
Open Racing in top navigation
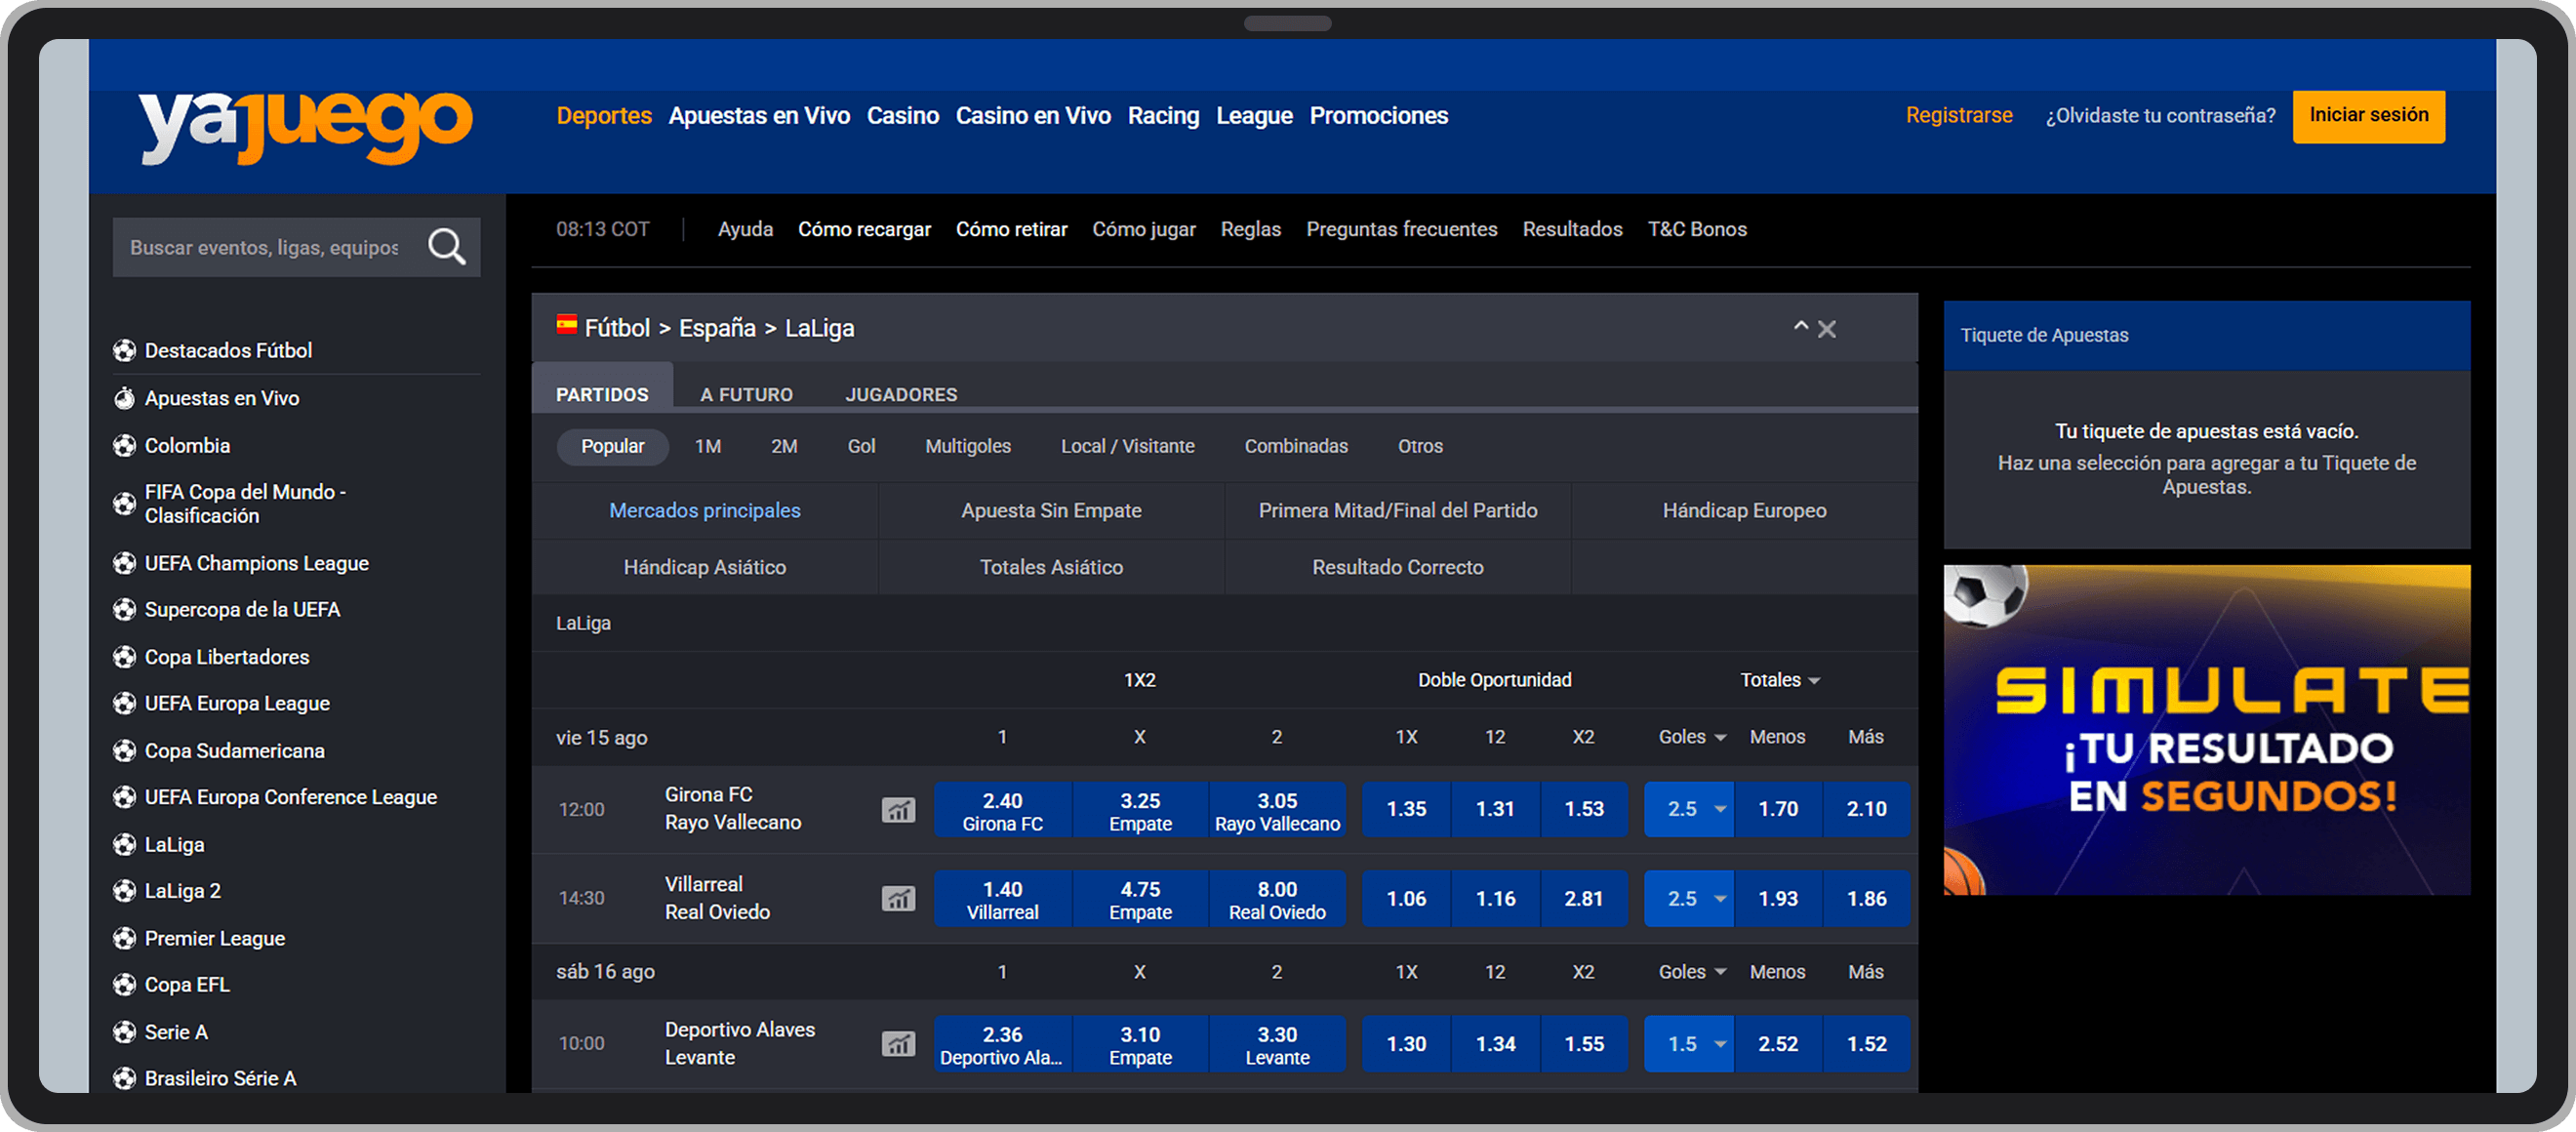1163,116
